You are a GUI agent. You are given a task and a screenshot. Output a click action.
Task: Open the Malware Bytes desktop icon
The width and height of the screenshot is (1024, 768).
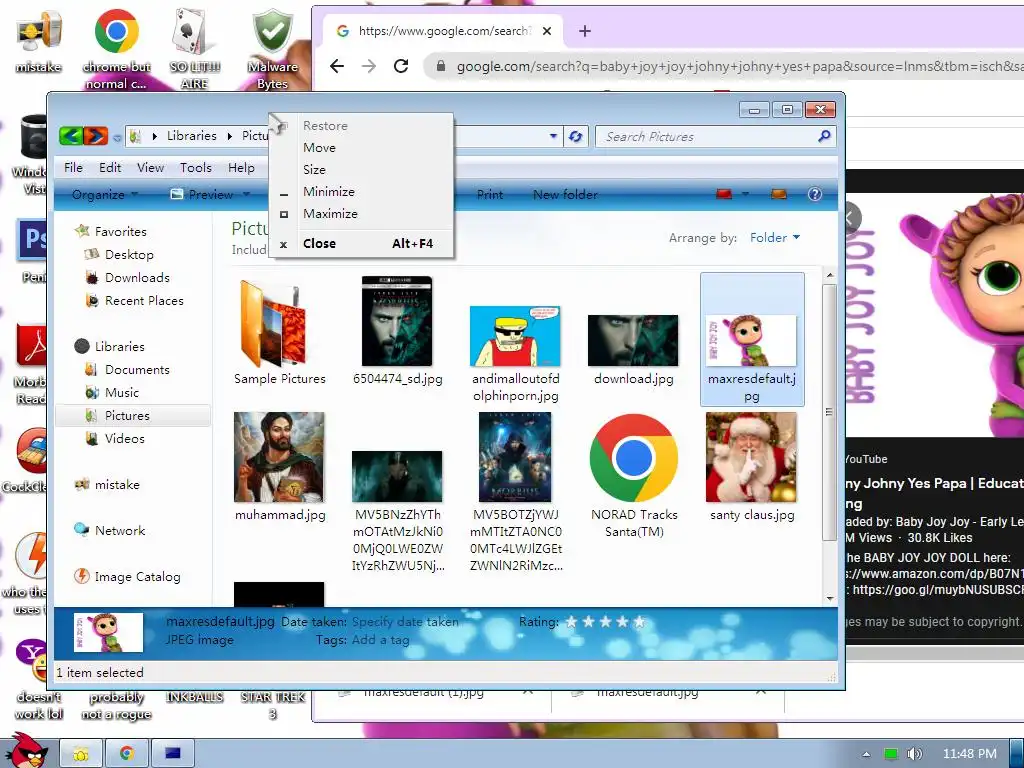(272, 49)
